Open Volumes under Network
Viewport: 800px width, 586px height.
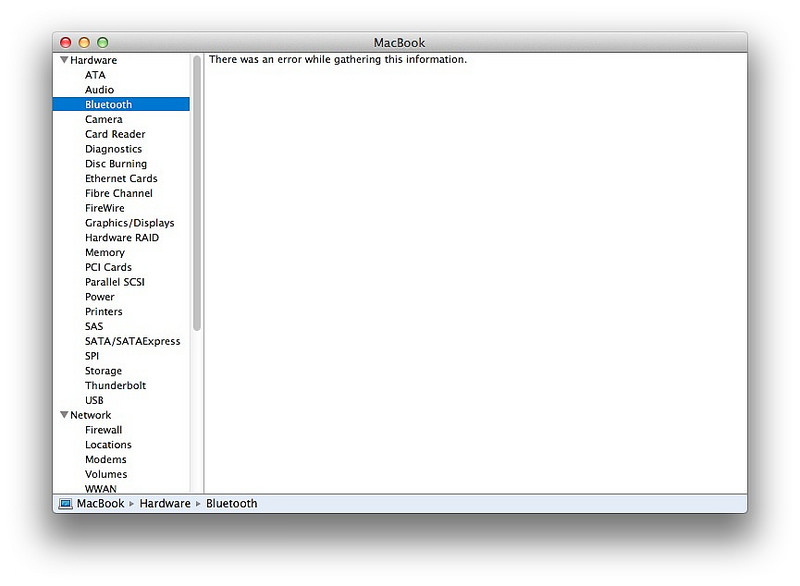106,474
